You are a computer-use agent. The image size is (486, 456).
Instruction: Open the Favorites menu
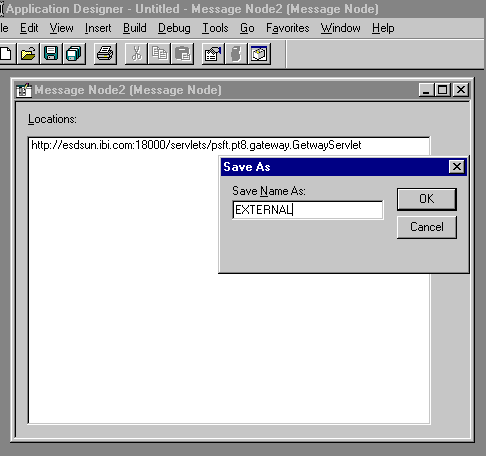[288, 28]
